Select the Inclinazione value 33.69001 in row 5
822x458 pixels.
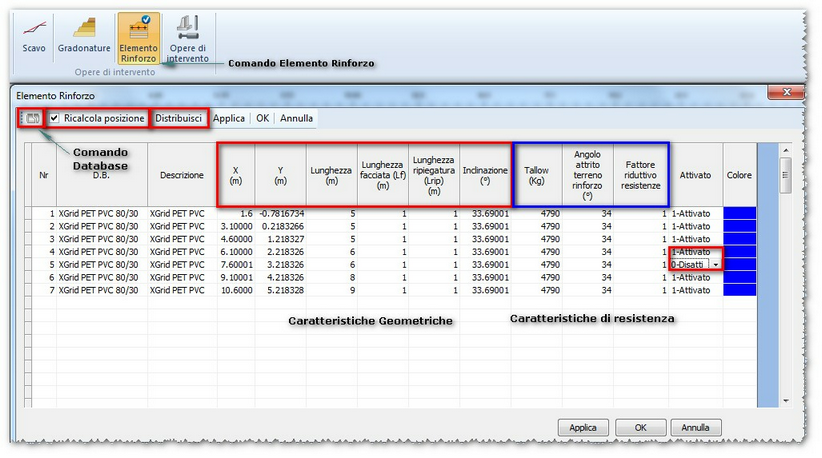(x=485, y=265)
